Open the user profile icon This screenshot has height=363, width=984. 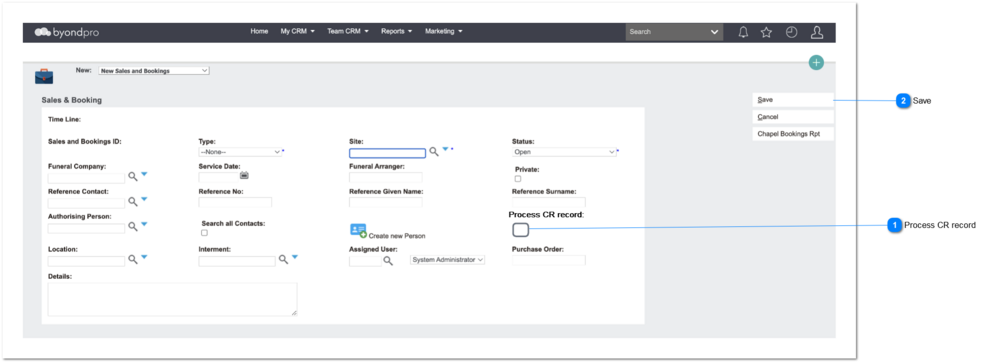pyautogui.click(x=816, y=32)
